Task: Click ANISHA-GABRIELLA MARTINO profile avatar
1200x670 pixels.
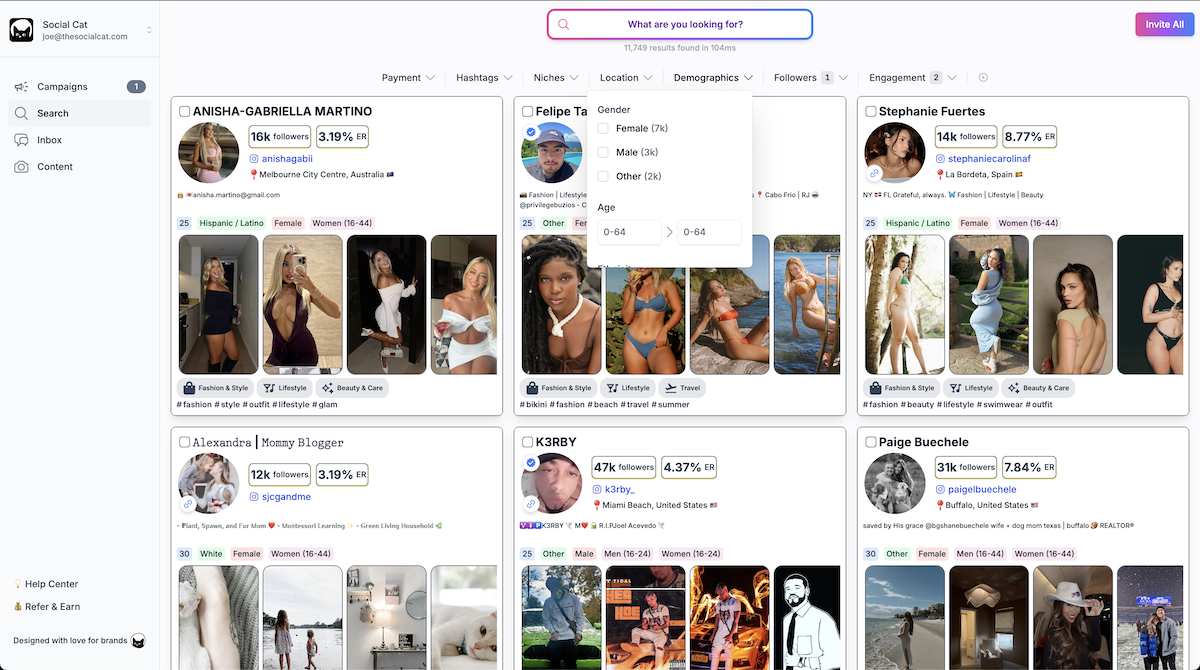Action: (208, 153)
